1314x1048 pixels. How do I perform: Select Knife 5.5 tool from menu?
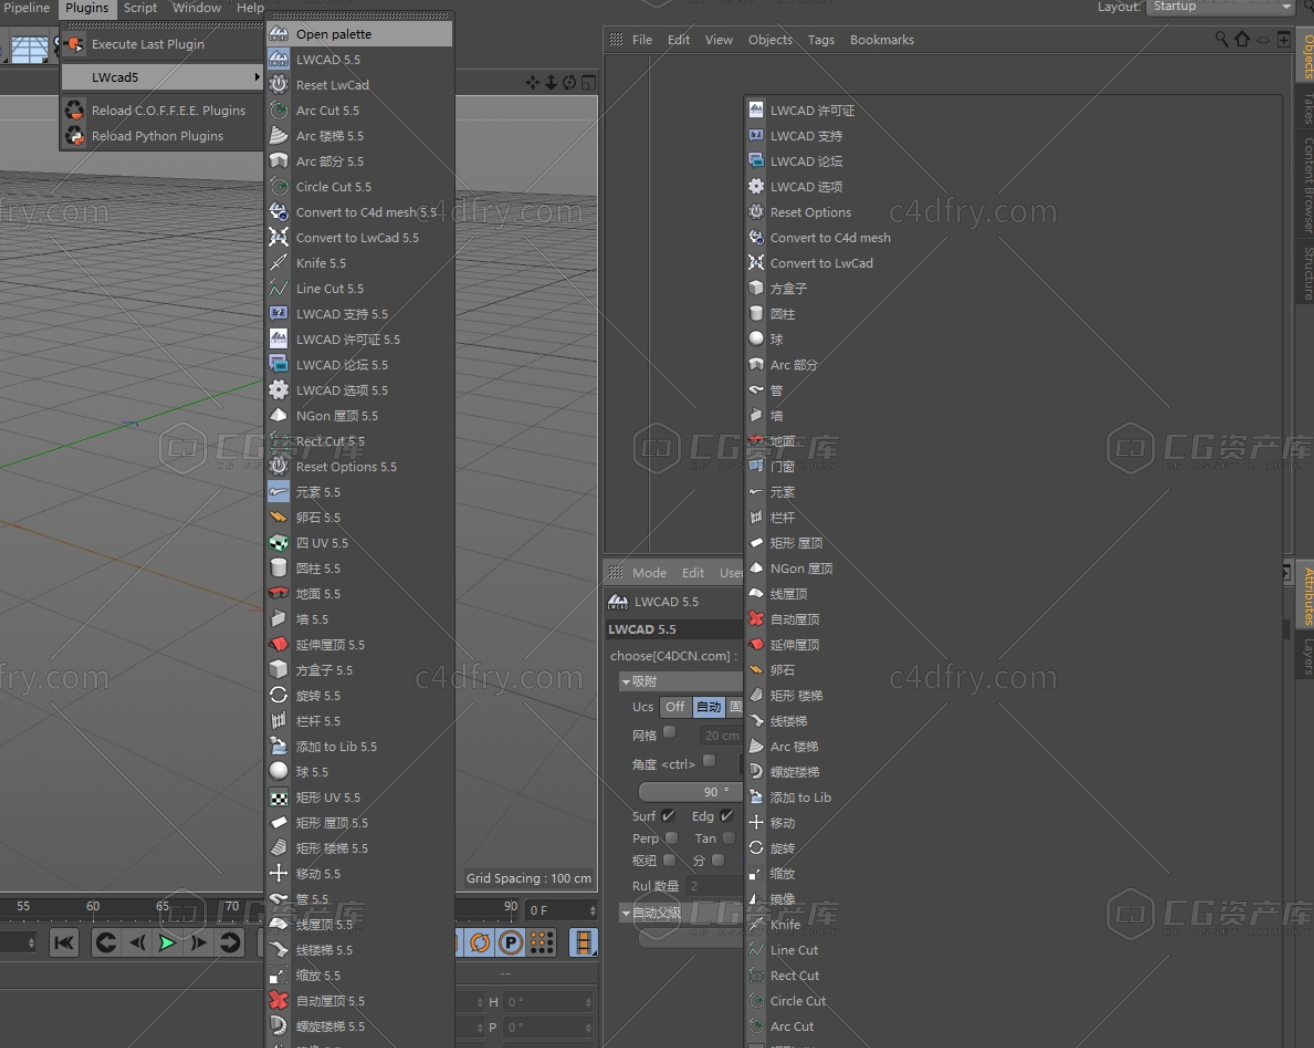click(360, 263)
